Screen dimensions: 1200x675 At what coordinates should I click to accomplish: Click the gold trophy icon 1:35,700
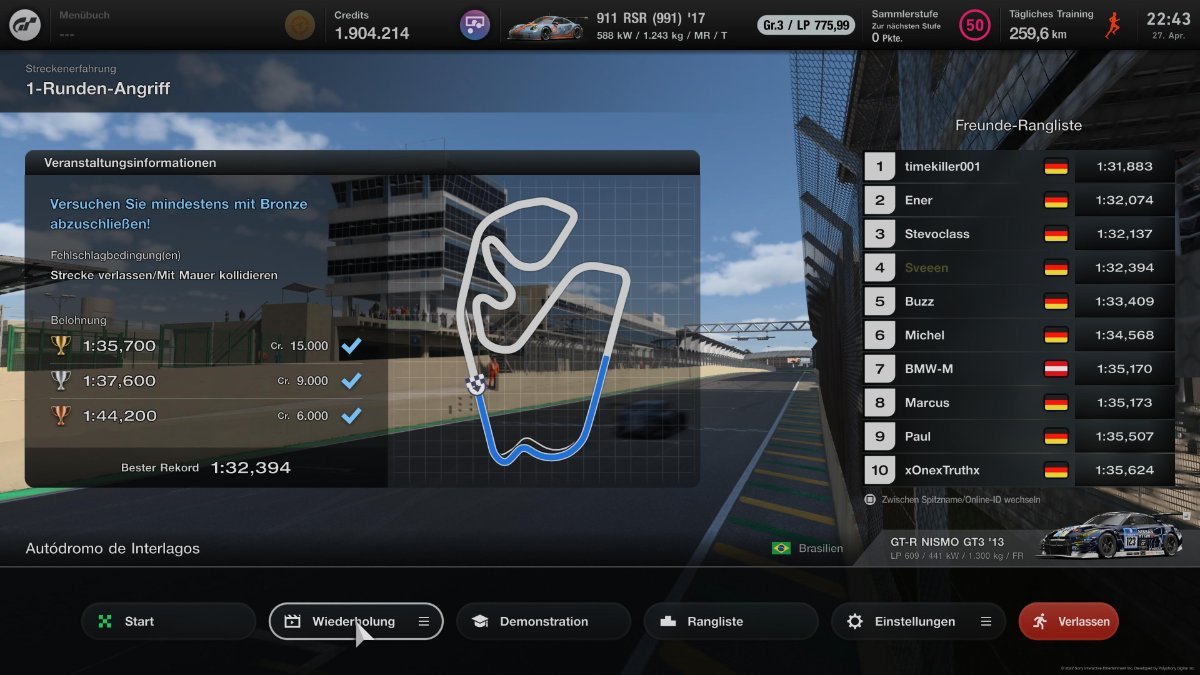tap(61, 346)
